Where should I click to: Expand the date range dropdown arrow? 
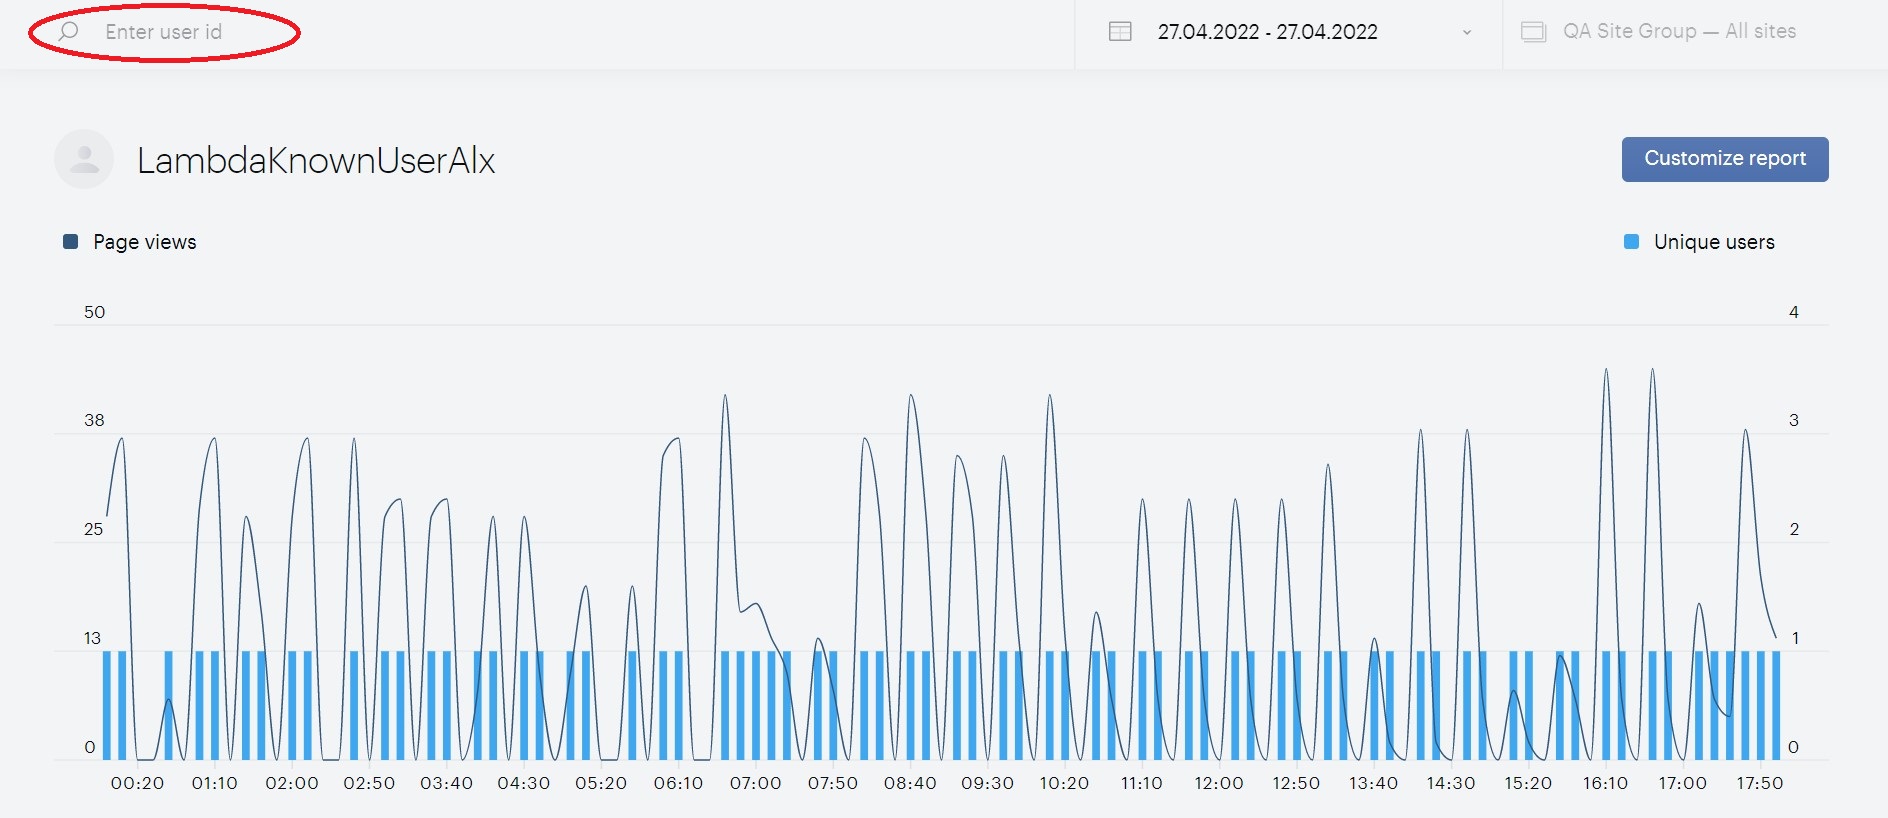point(1466,32)
